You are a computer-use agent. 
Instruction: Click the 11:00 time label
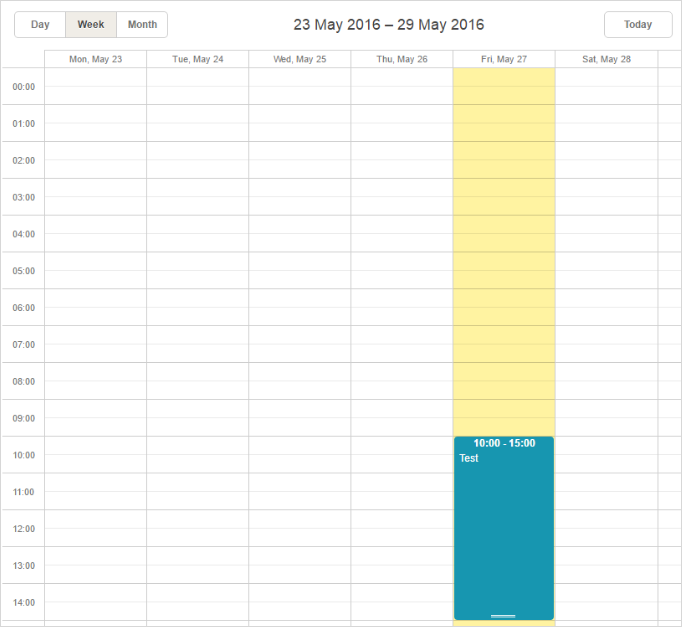[23, 492]
